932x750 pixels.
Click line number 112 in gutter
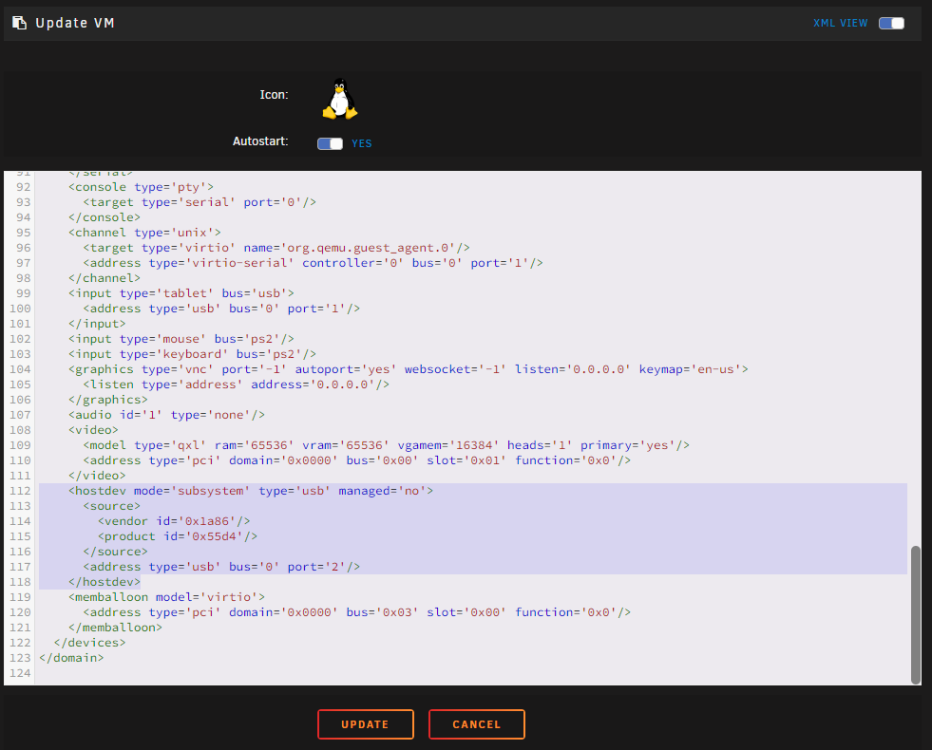click(x=20, y=491)
